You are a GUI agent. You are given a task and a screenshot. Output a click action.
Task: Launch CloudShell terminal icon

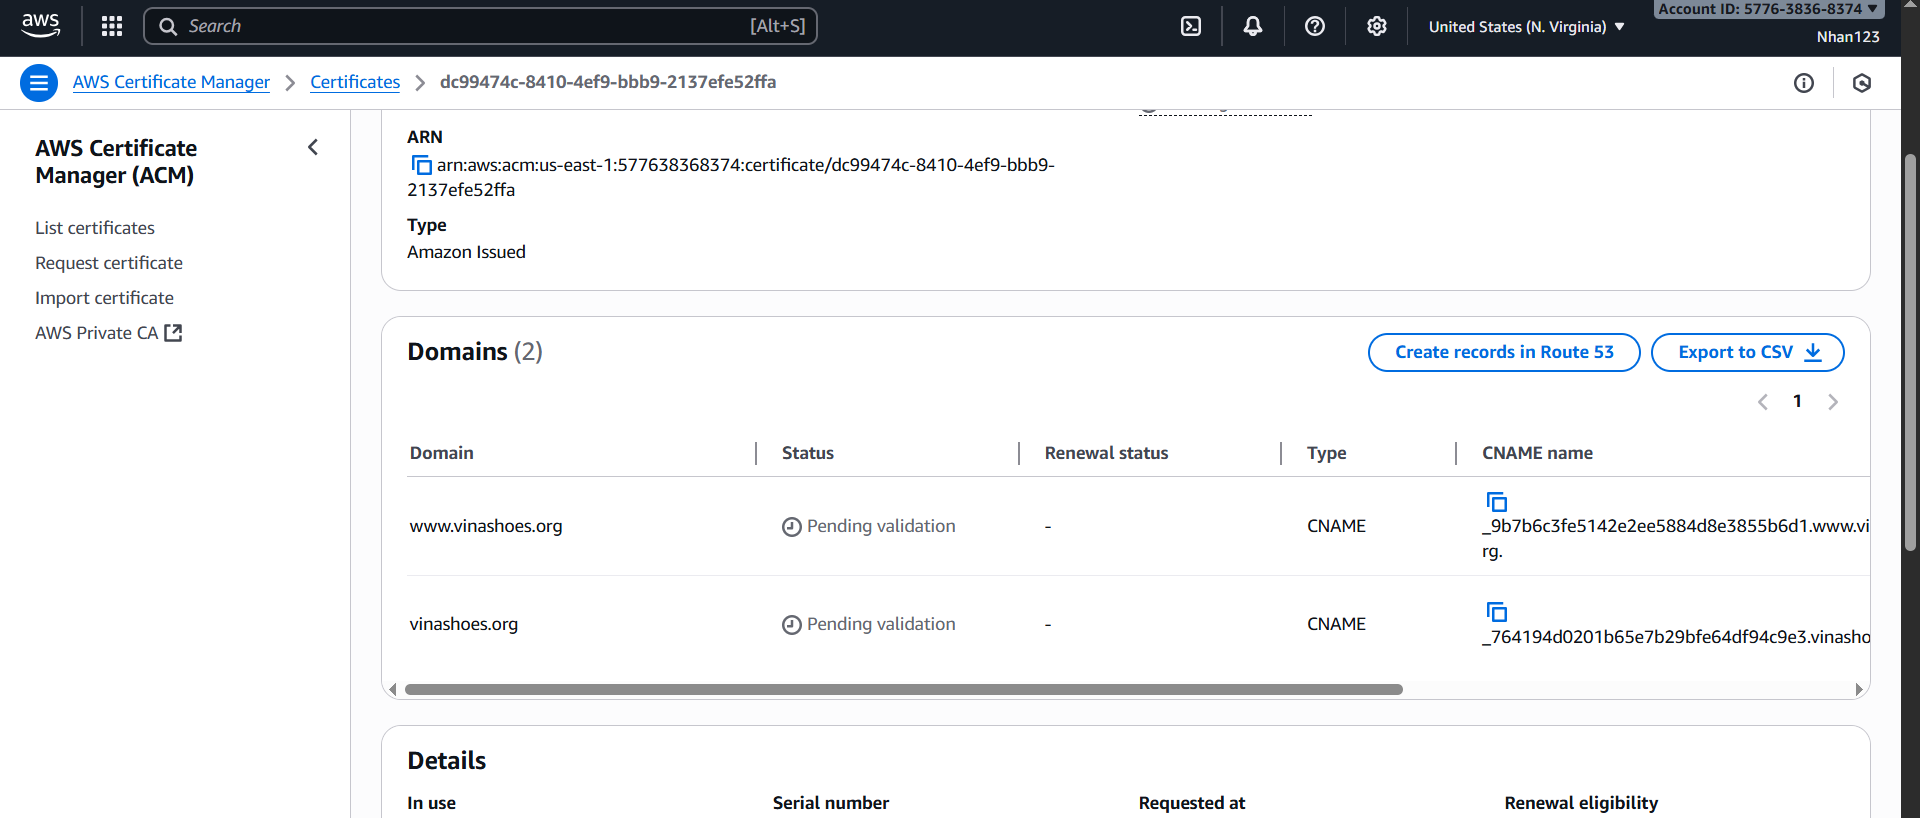coord(1191,26)
